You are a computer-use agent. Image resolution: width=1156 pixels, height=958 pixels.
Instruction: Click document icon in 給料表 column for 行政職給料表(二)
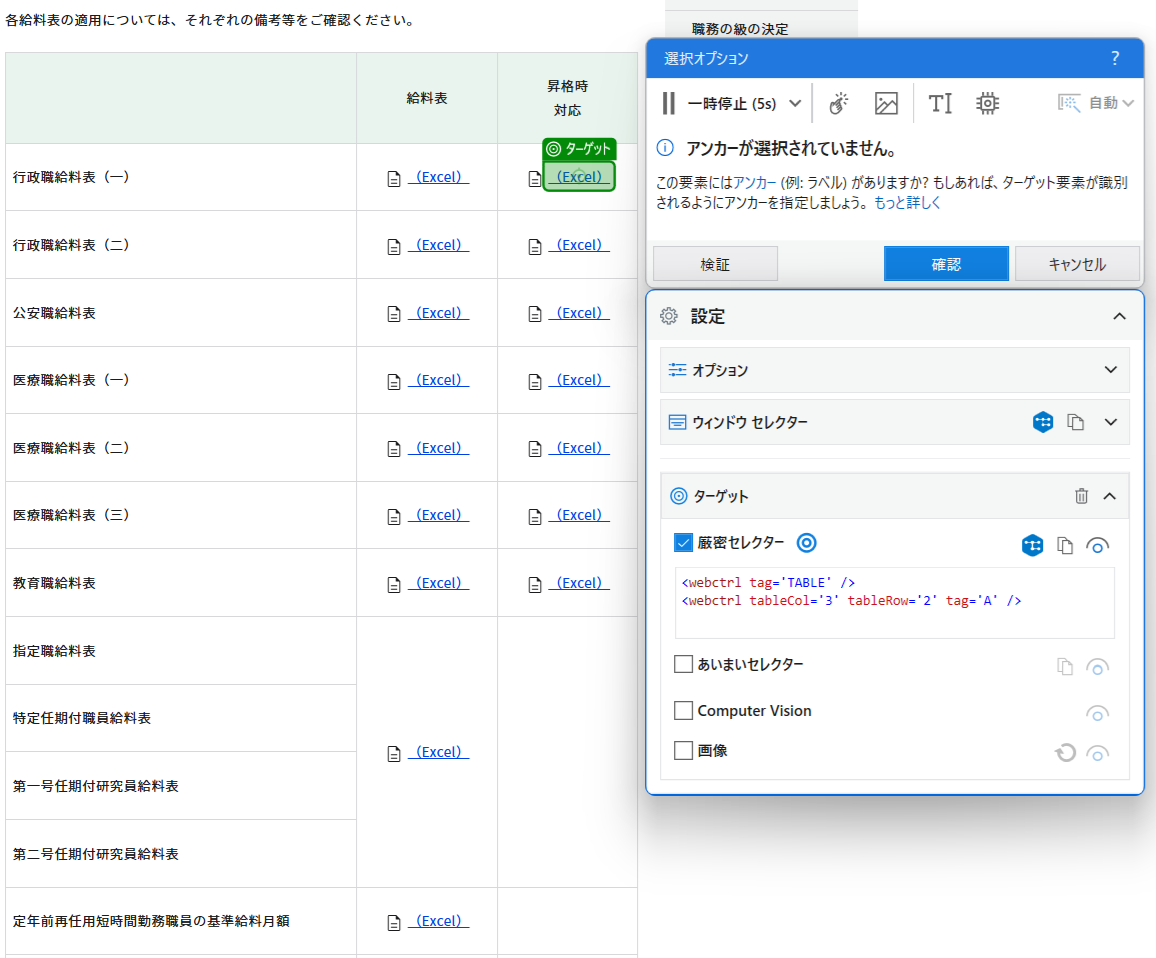[x=394, y=247]
